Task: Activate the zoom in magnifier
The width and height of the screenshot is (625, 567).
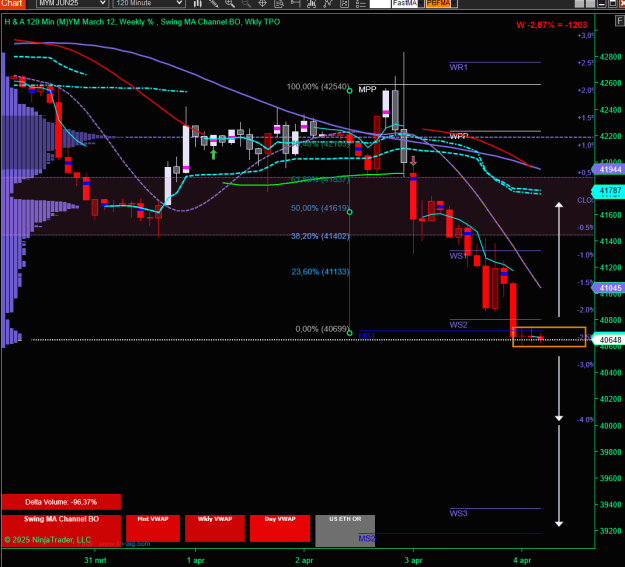Action: (230, 4)
